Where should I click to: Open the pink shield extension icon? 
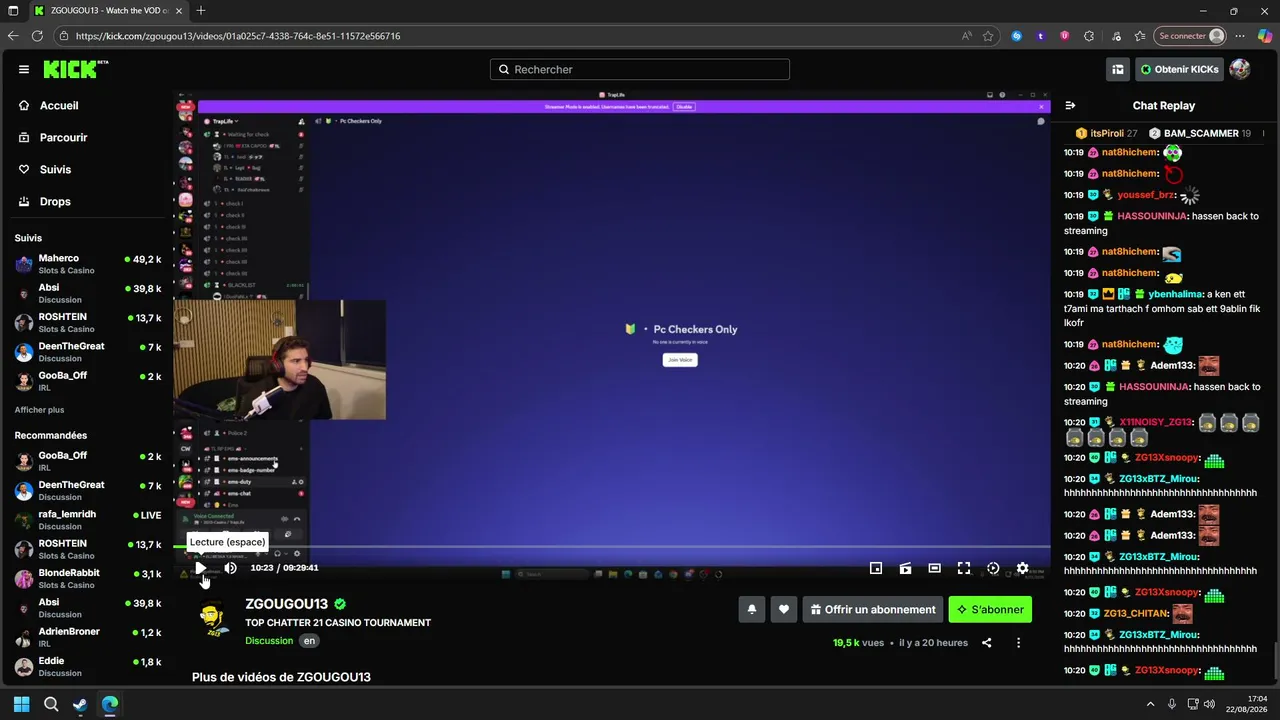click(x=1065, y=36)
